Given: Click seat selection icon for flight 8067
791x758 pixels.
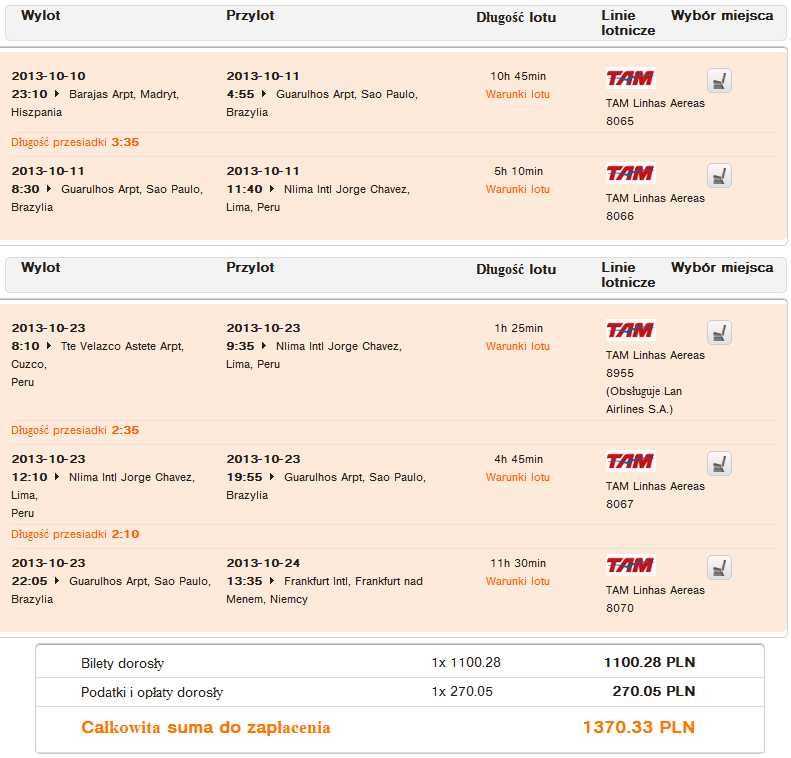Looking at the screenshot, I should 719,463.
